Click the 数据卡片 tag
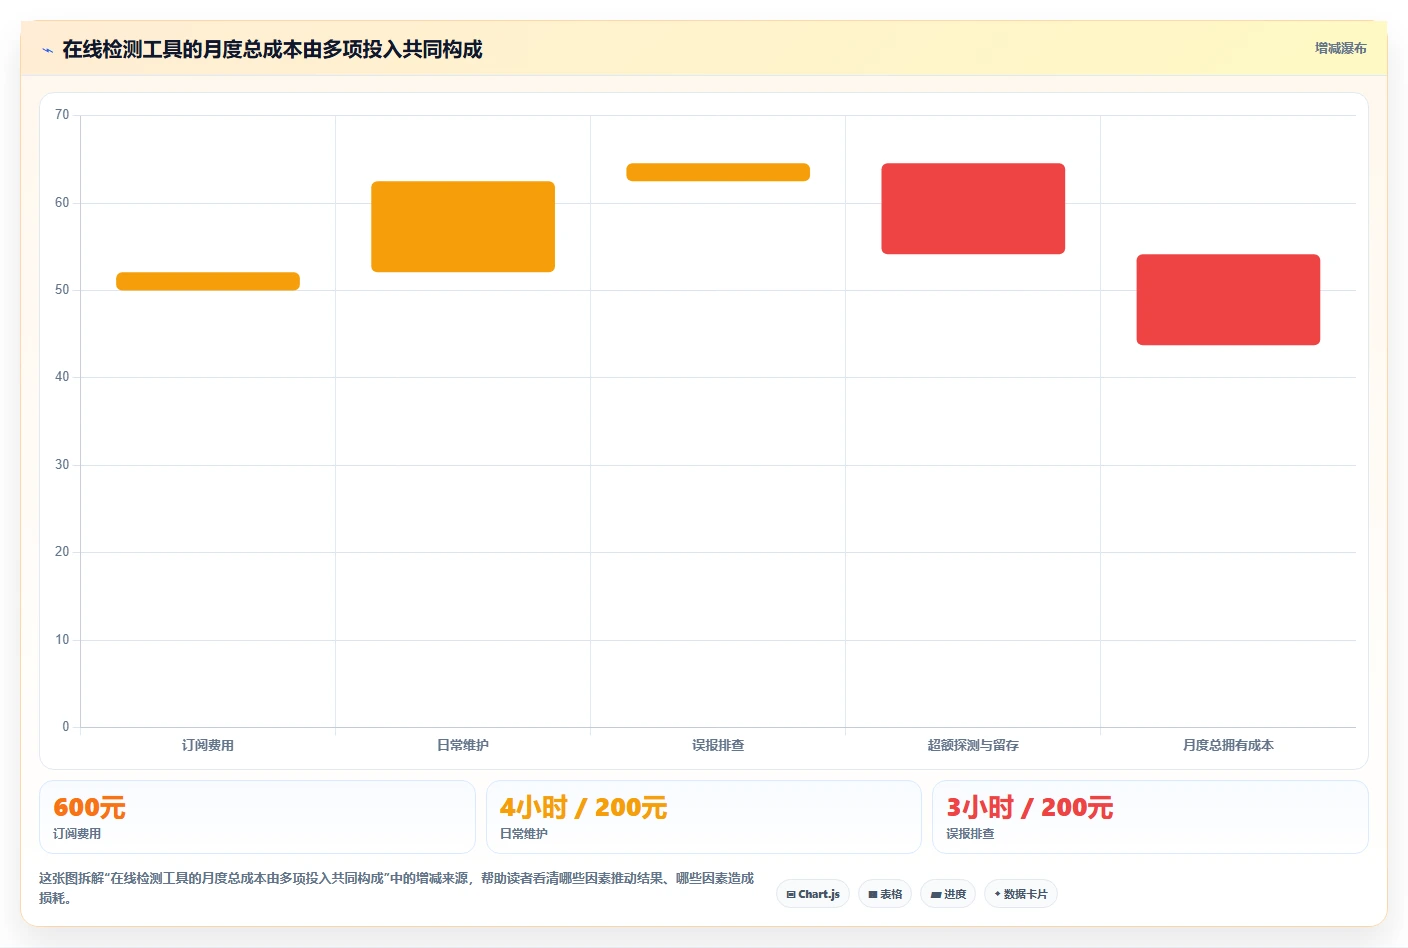1408x948 pixels. coord(1021,894)
